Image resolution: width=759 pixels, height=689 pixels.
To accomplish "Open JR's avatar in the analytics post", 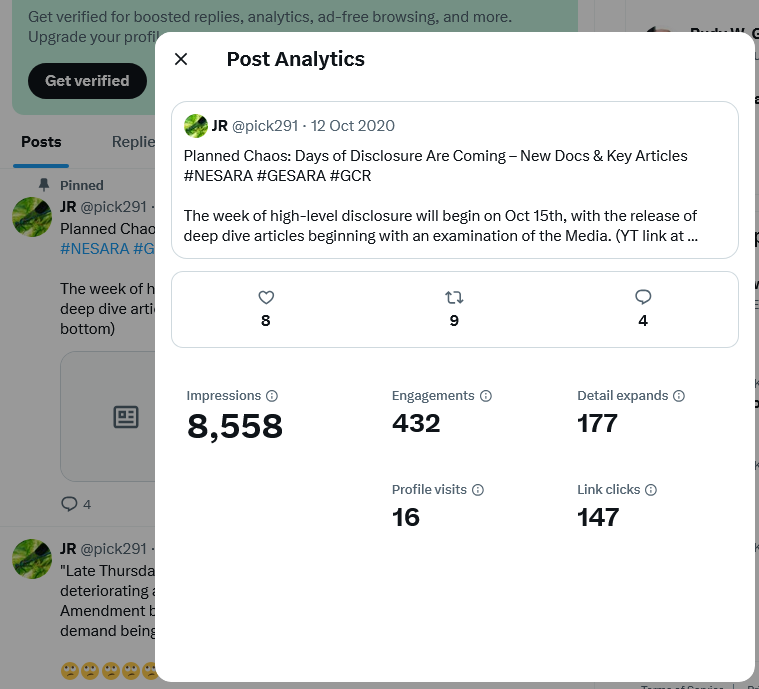I will click(x=196, y=126).
